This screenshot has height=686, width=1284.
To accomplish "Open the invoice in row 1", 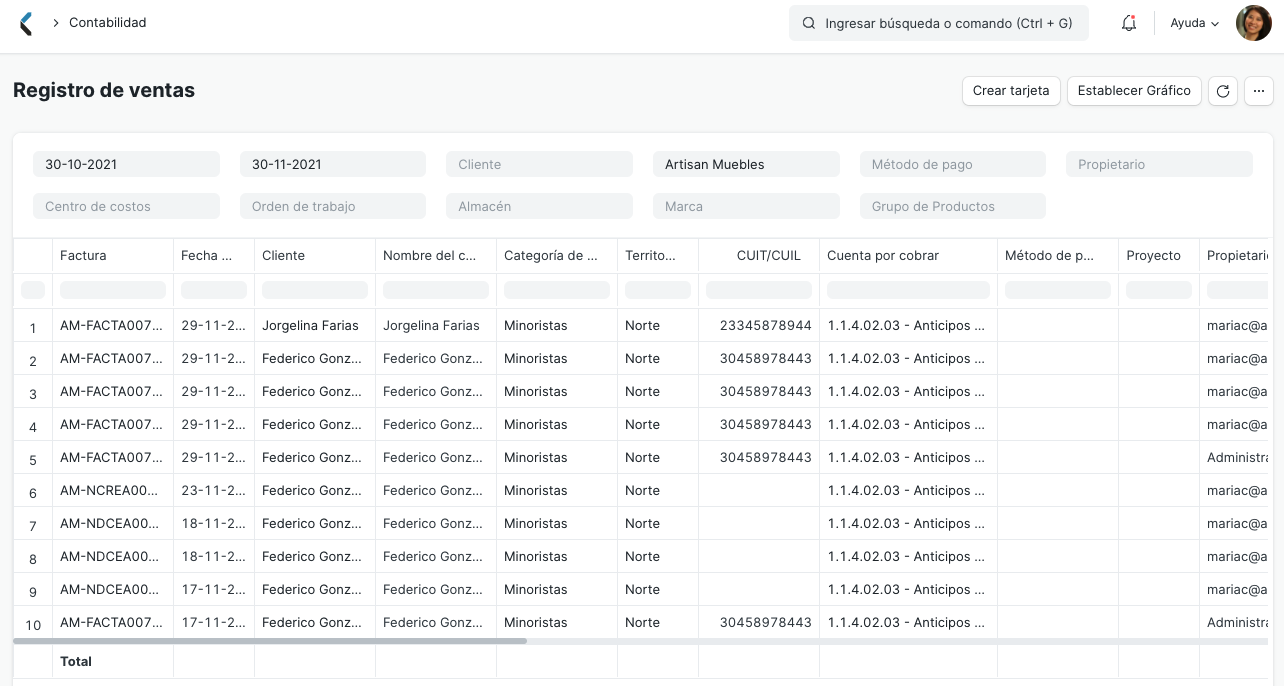I will [x=112, y=325].
